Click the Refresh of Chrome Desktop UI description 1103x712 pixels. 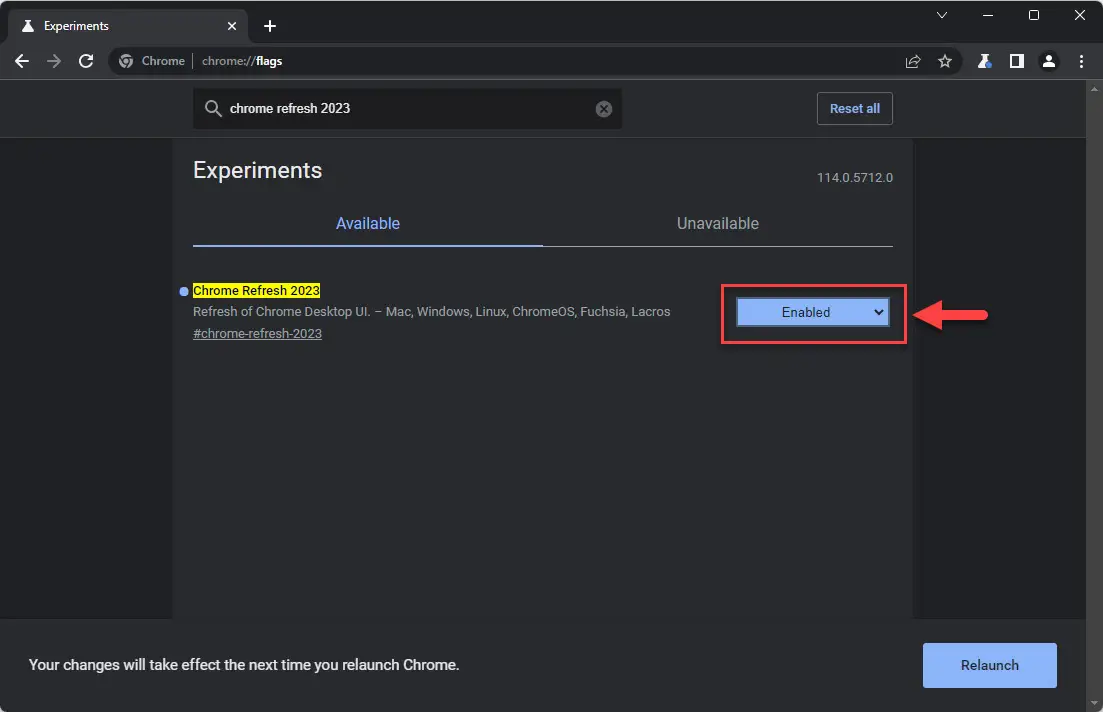431,312
